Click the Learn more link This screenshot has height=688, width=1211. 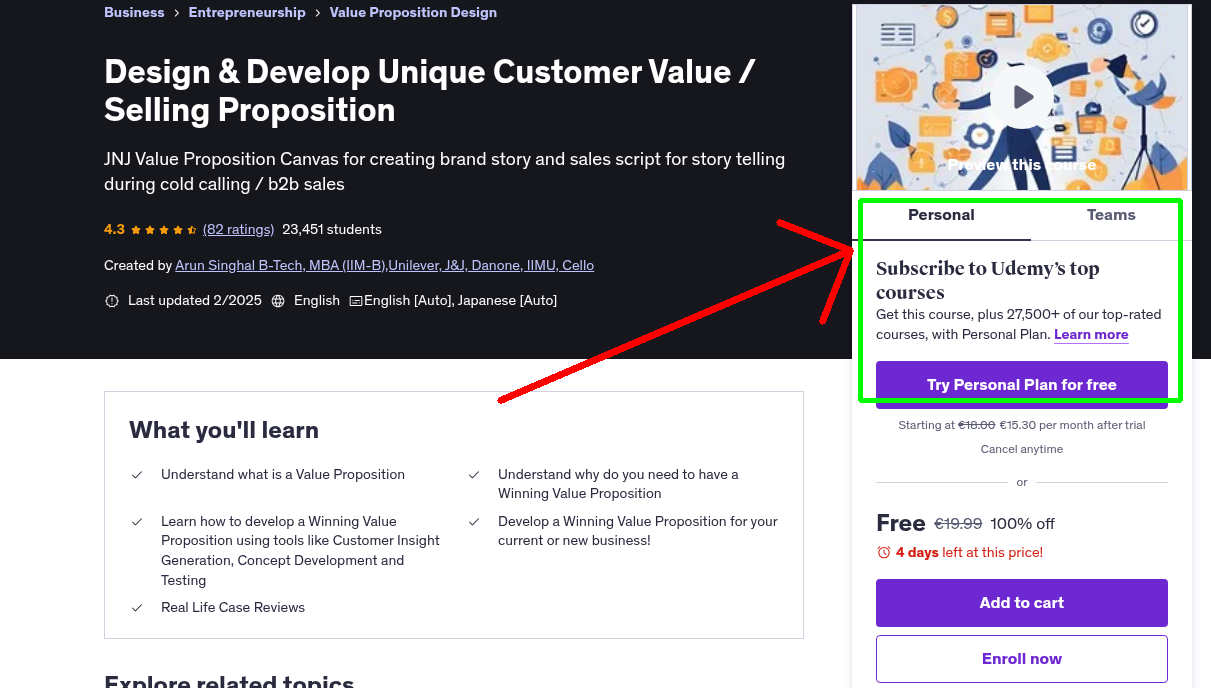[1091, 334]
